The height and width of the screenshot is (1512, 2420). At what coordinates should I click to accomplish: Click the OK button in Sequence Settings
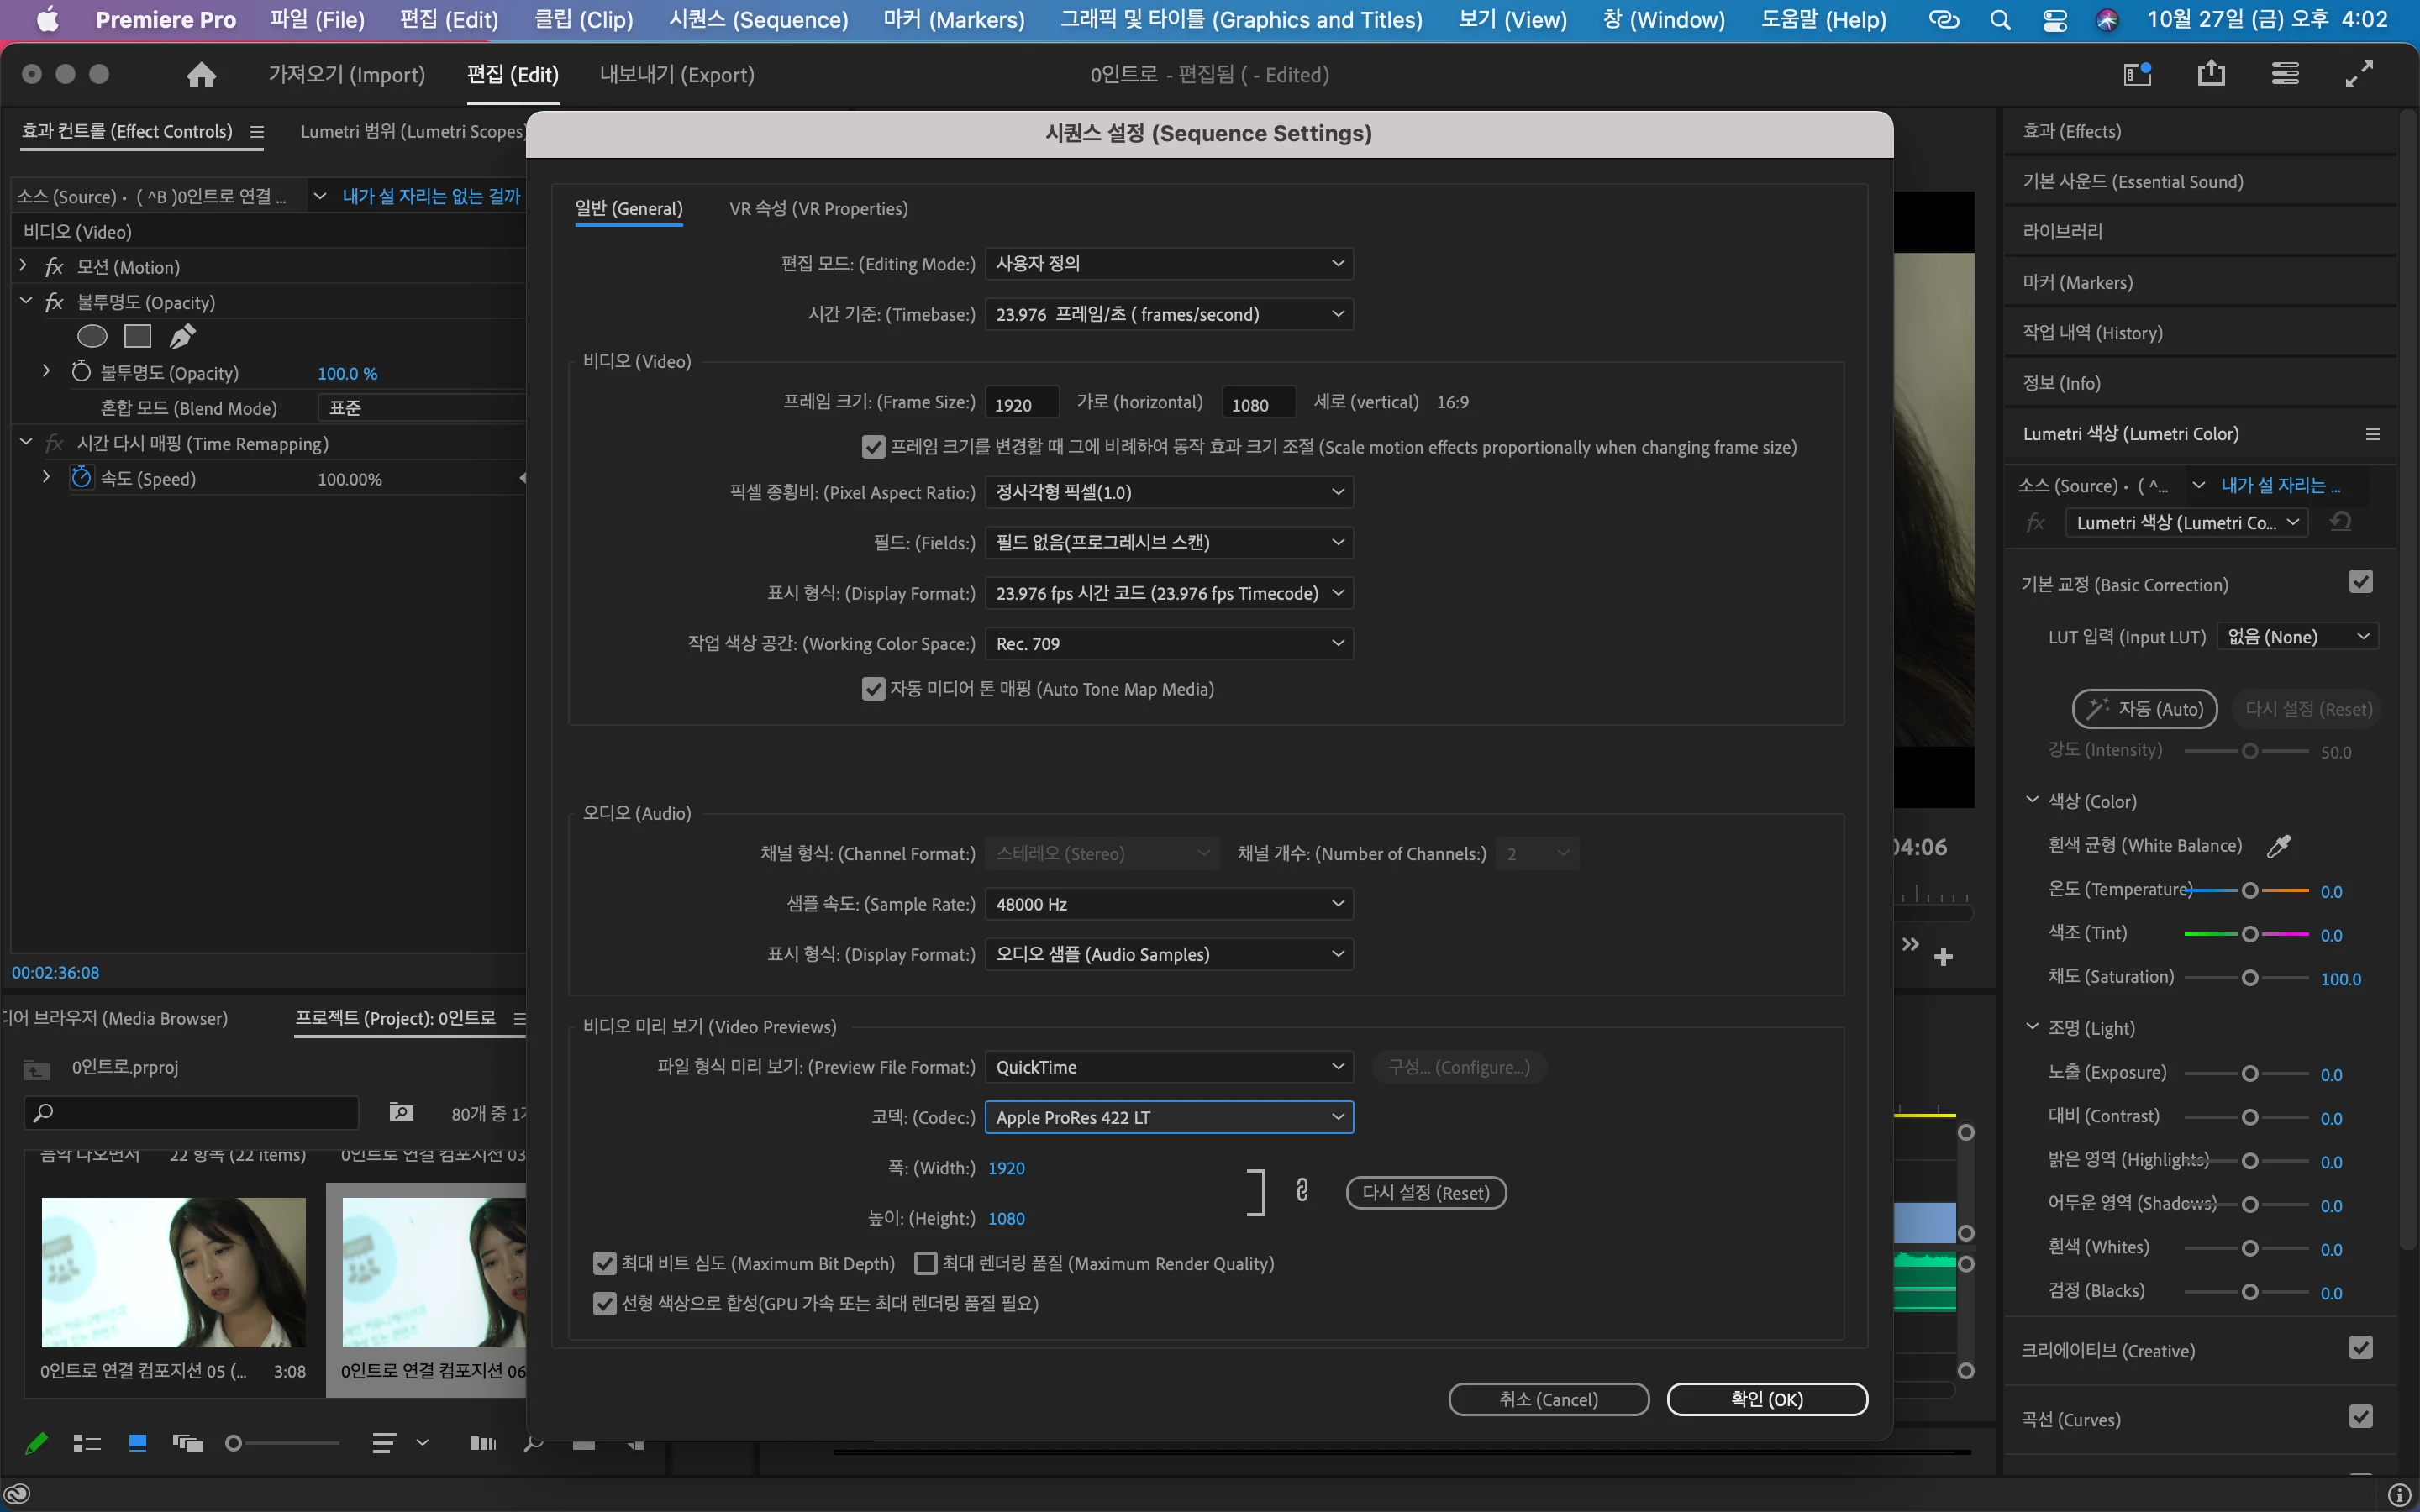pyautogui.click(x=1766, y=1399)
